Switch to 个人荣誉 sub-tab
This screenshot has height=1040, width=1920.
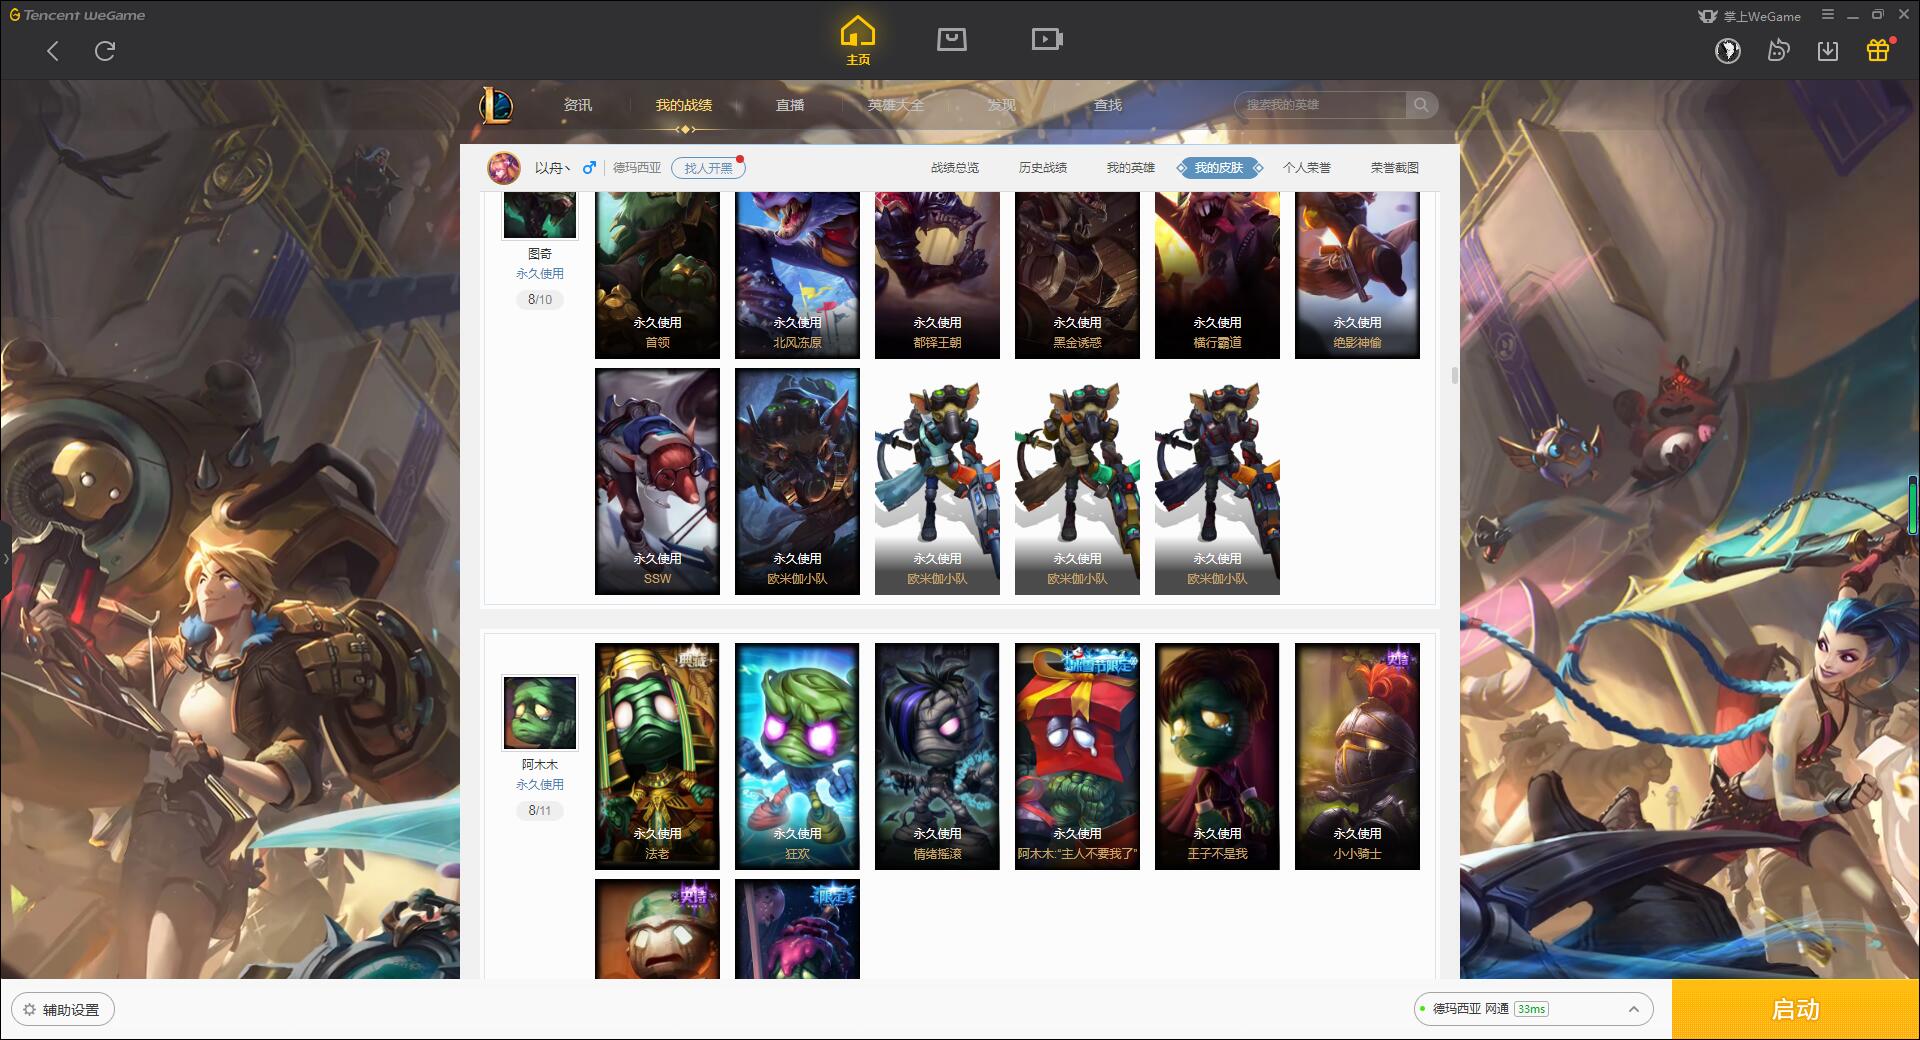pos(1307,168)
